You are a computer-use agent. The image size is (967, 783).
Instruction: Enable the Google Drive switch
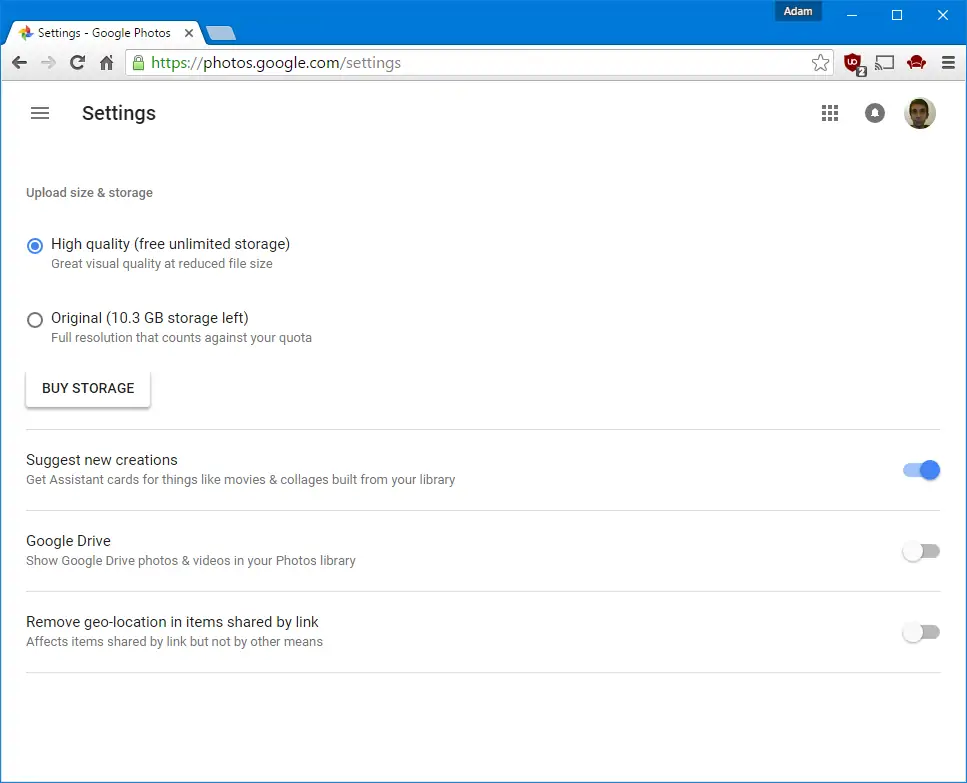(921, 551)
